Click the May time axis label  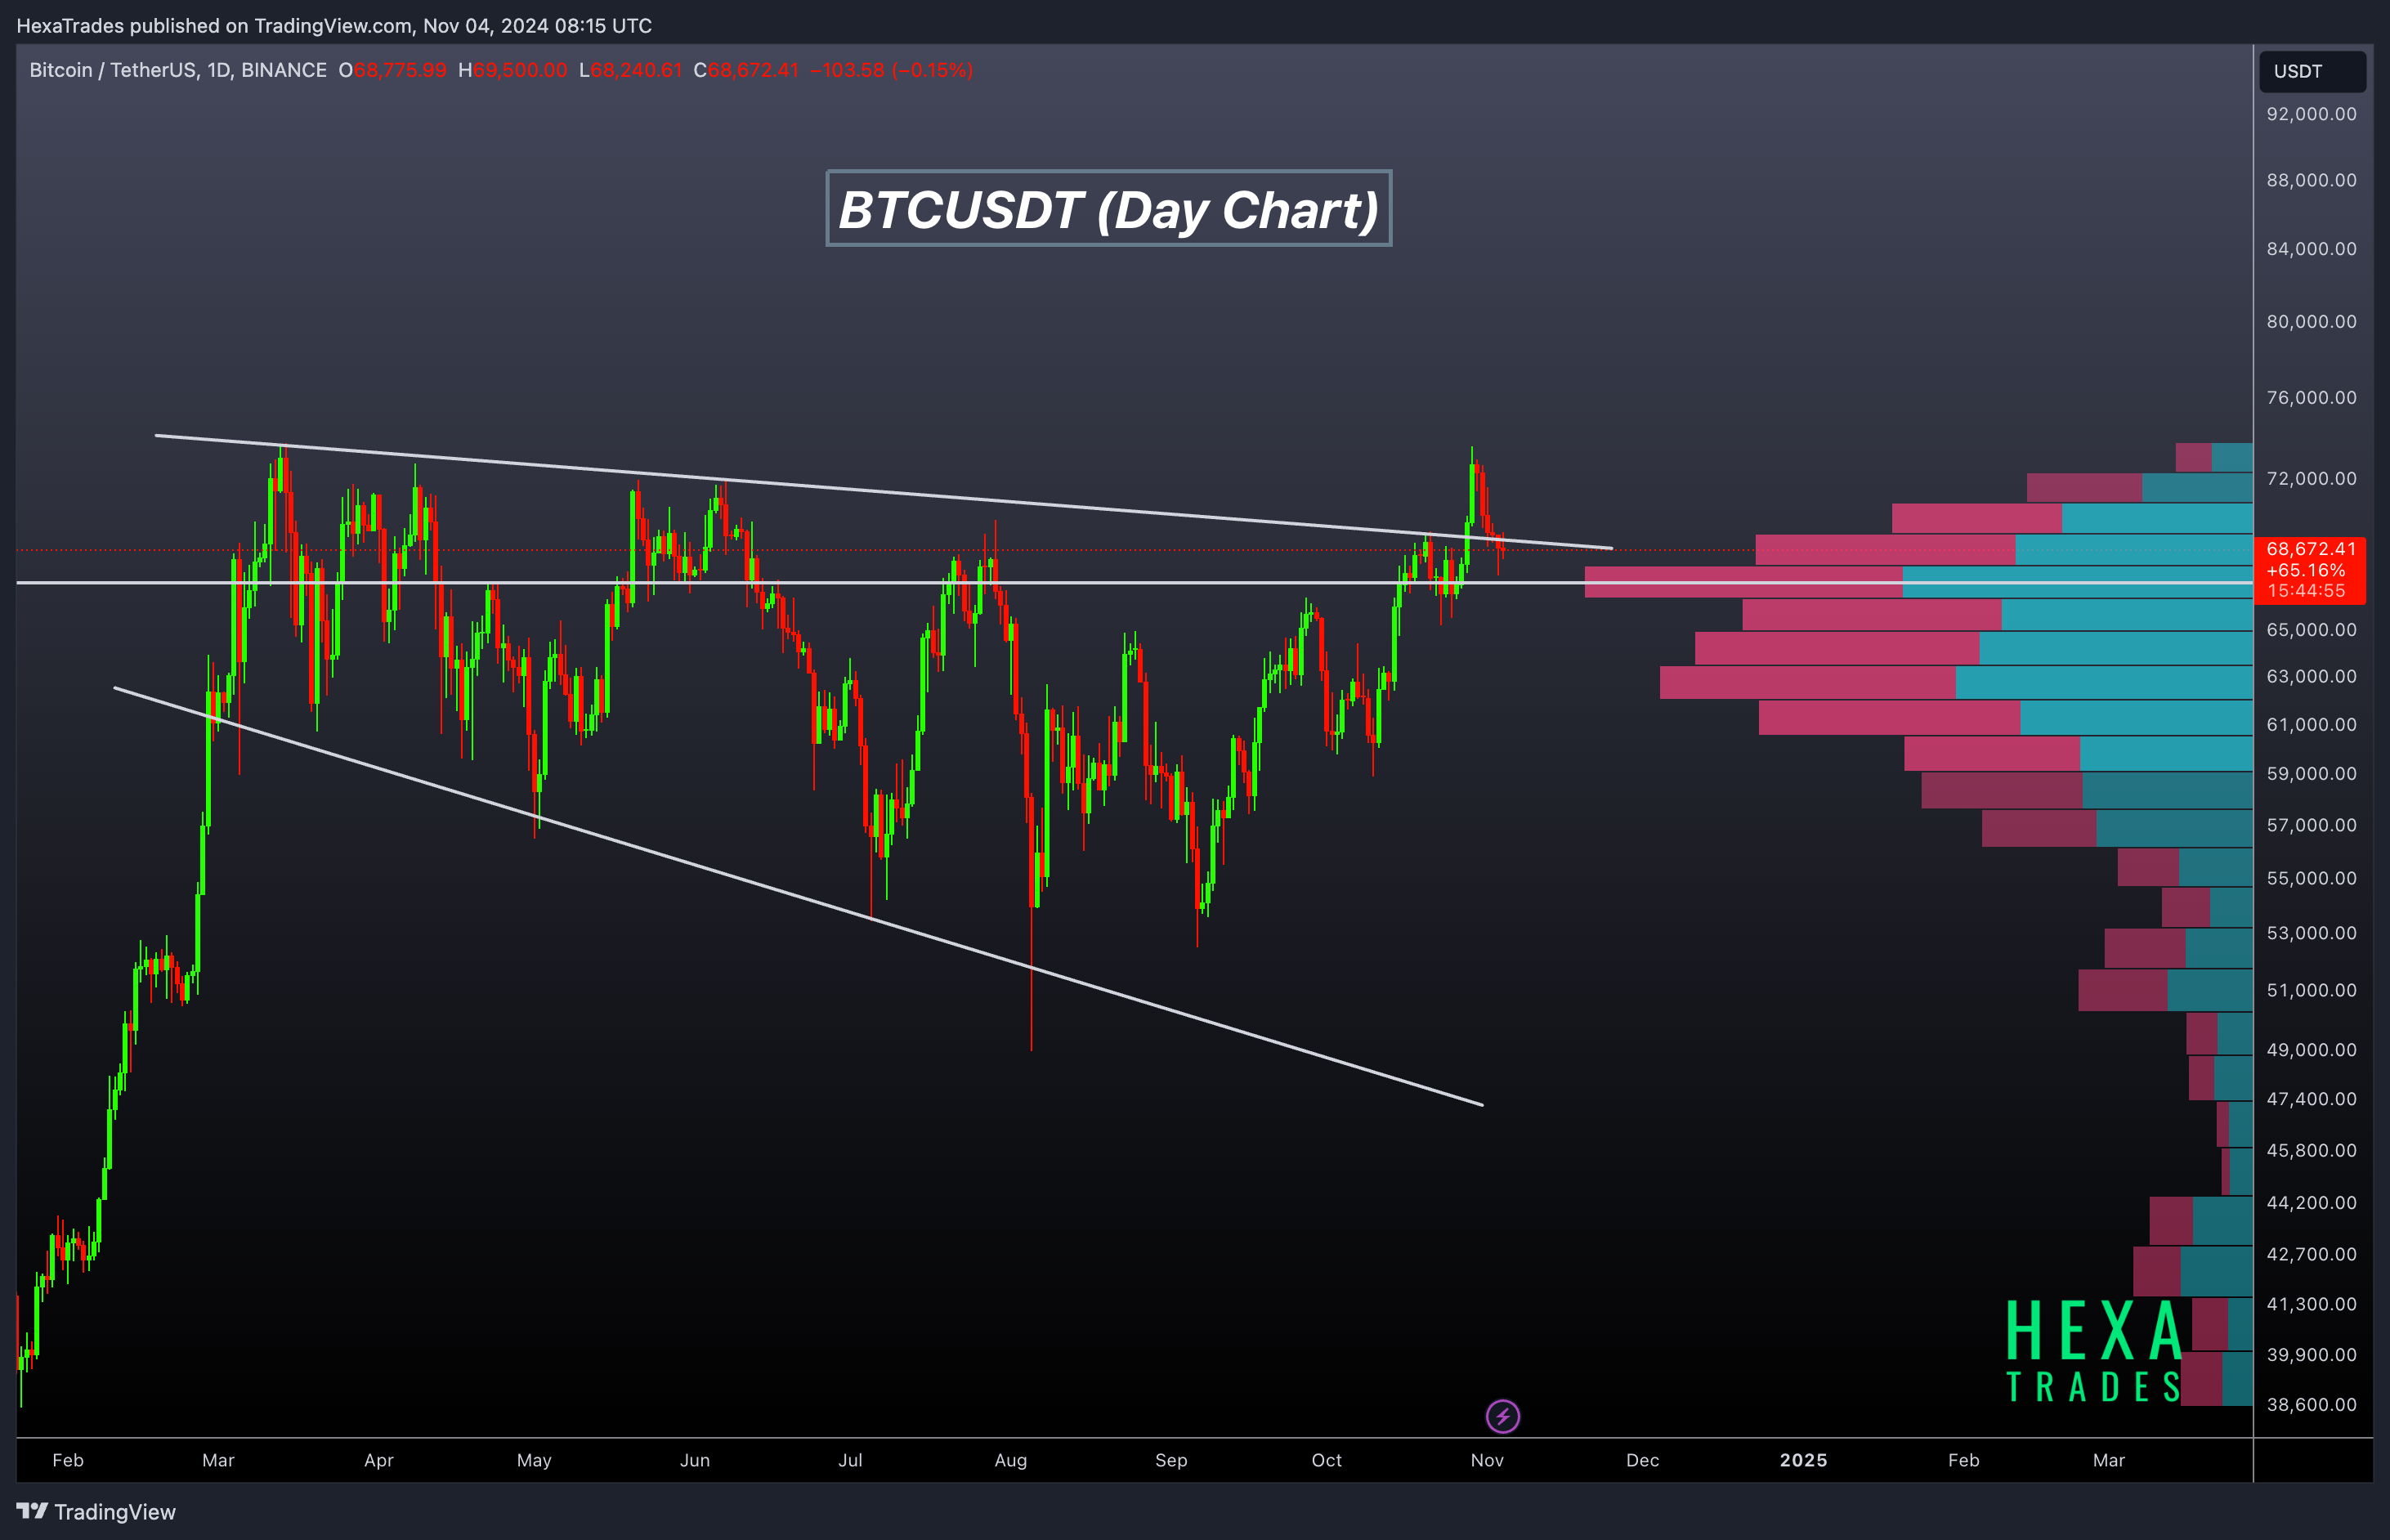534,1460
